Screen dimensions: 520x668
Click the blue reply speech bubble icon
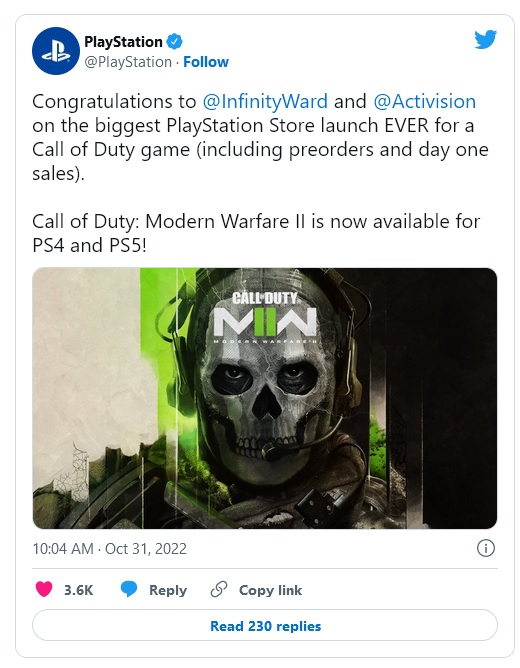pos(129,590)
